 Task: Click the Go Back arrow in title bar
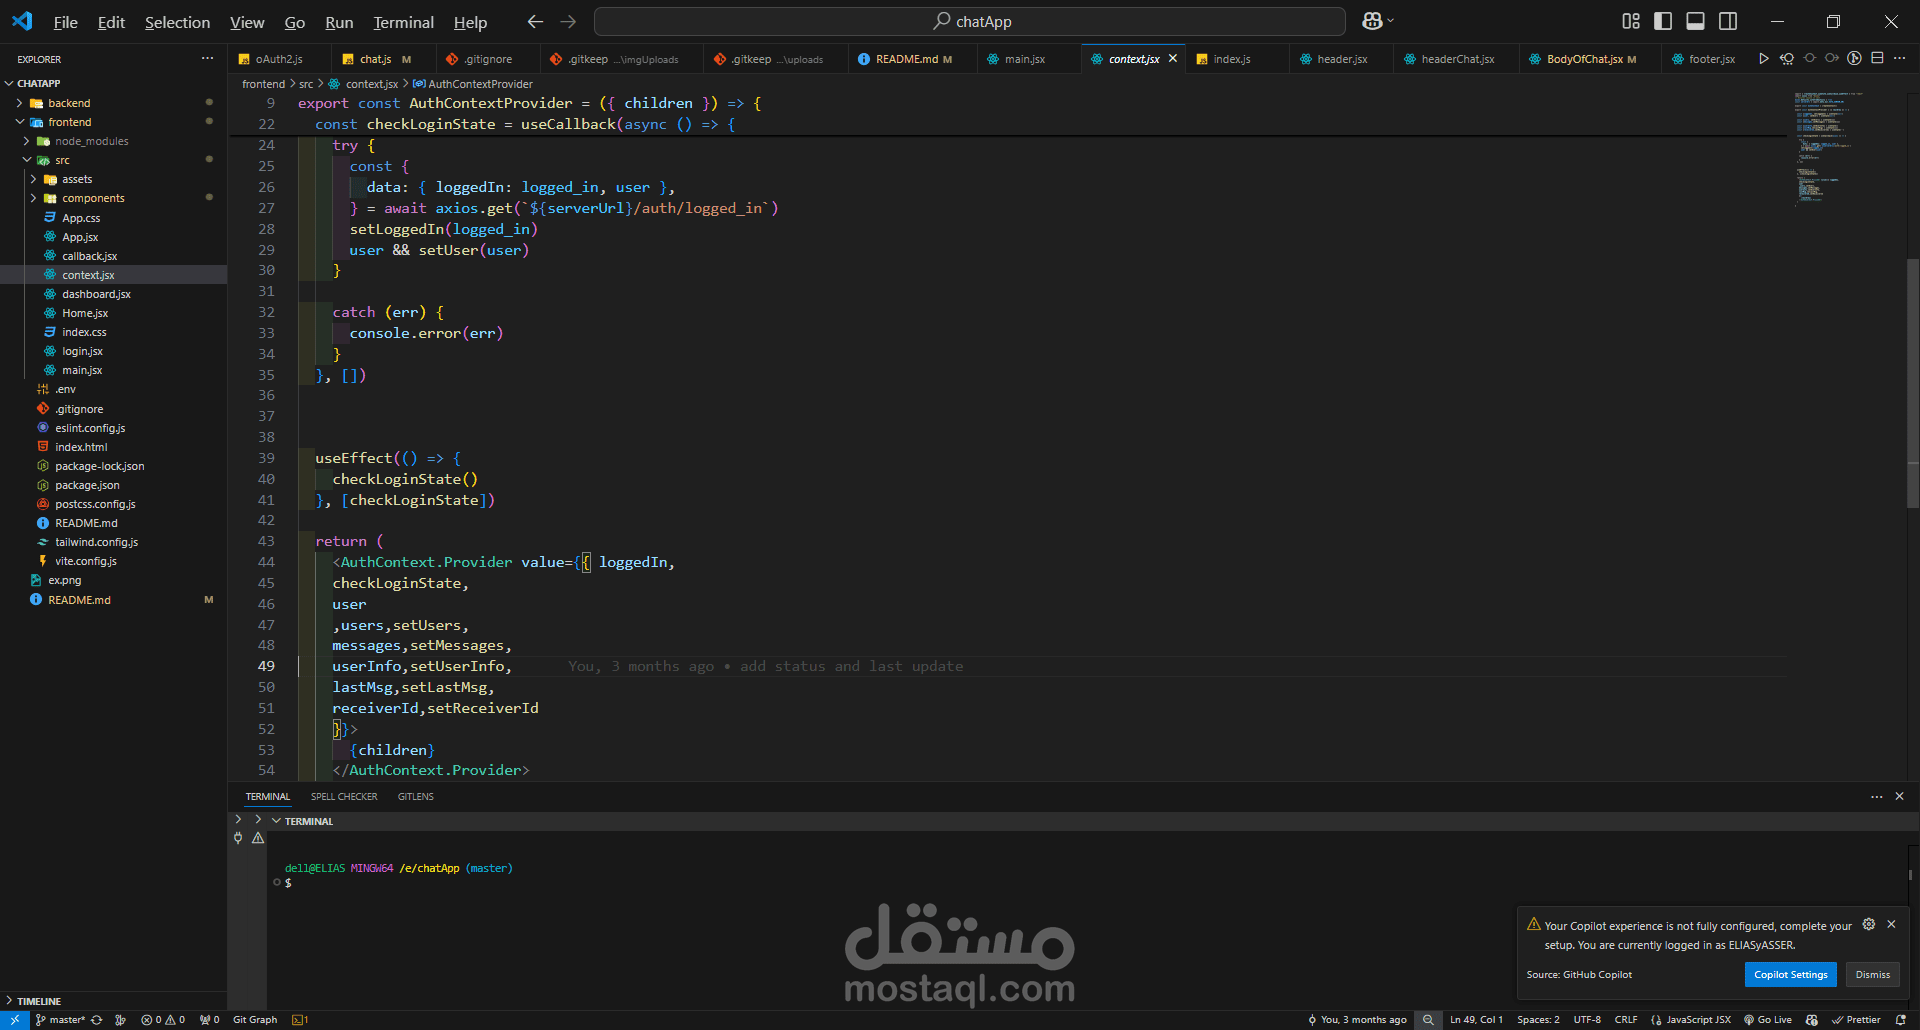pos(535,21)
